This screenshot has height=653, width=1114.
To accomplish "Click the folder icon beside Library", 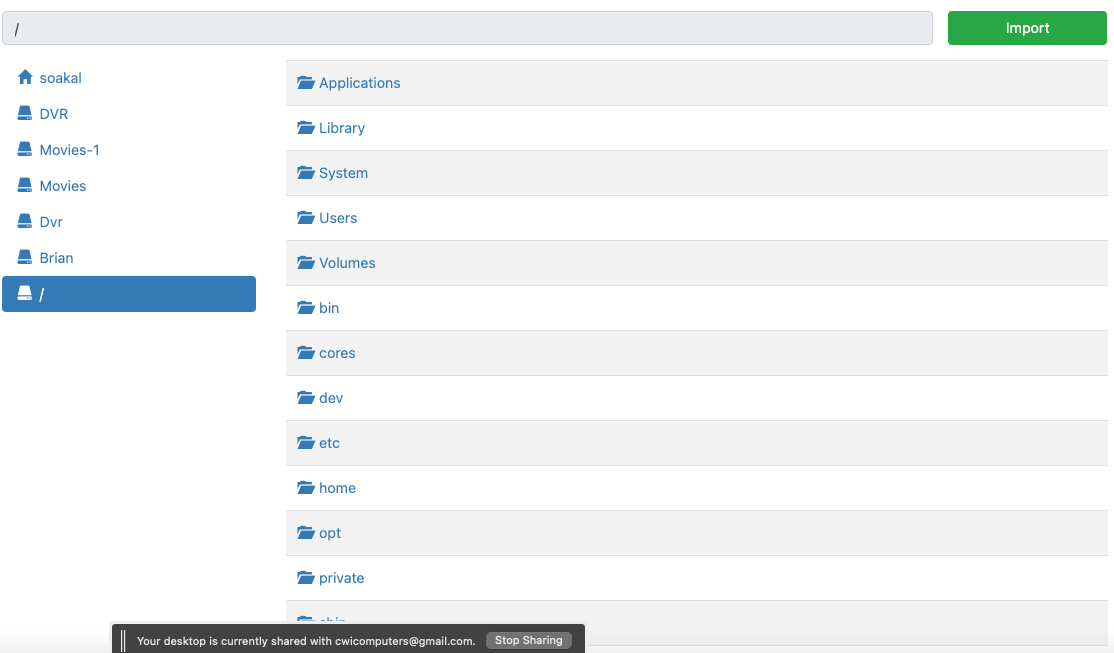I will point(306,128).
